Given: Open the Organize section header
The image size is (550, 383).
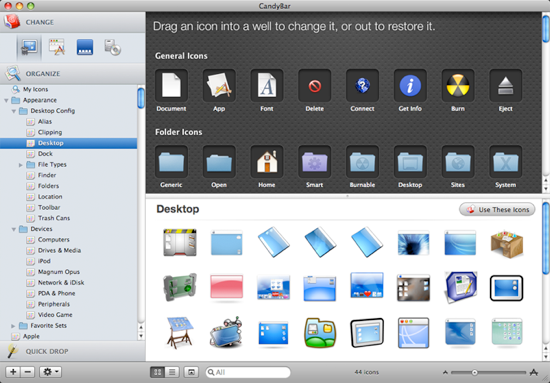Looking at the screenshot, I should click(73, 74).
